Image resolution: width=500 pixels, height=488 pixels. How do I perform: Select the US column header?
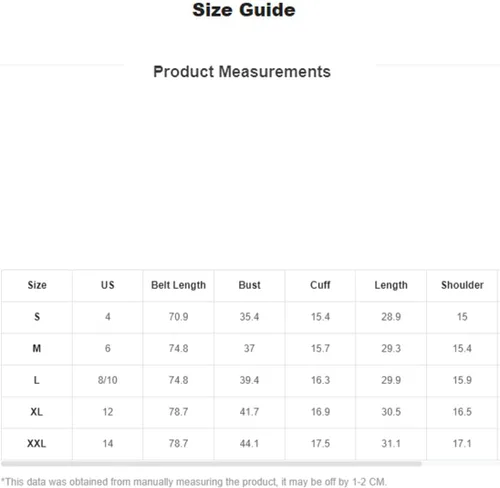coord(108,285)
